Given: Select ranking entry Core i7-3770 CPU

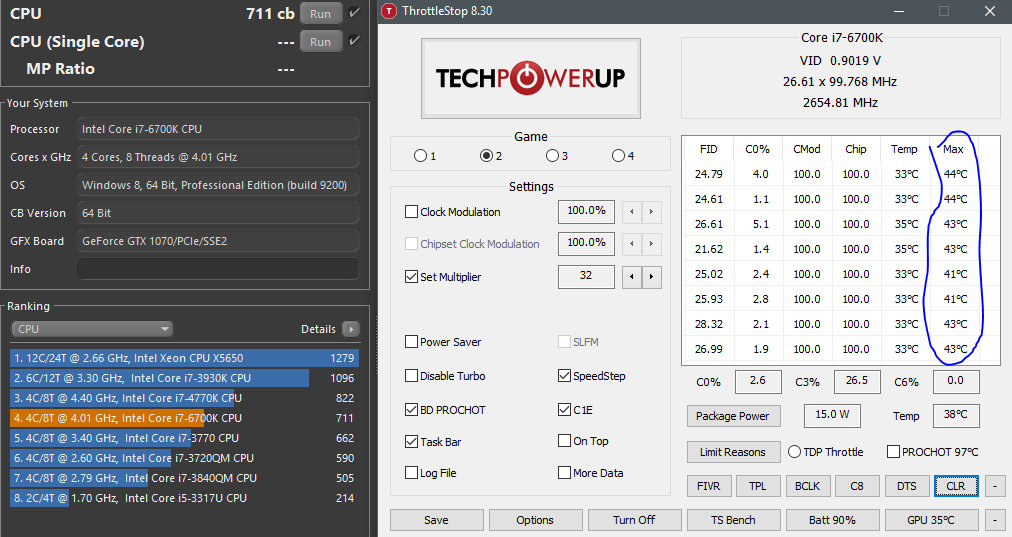Looking at the screenshot, I should point(184,438).
